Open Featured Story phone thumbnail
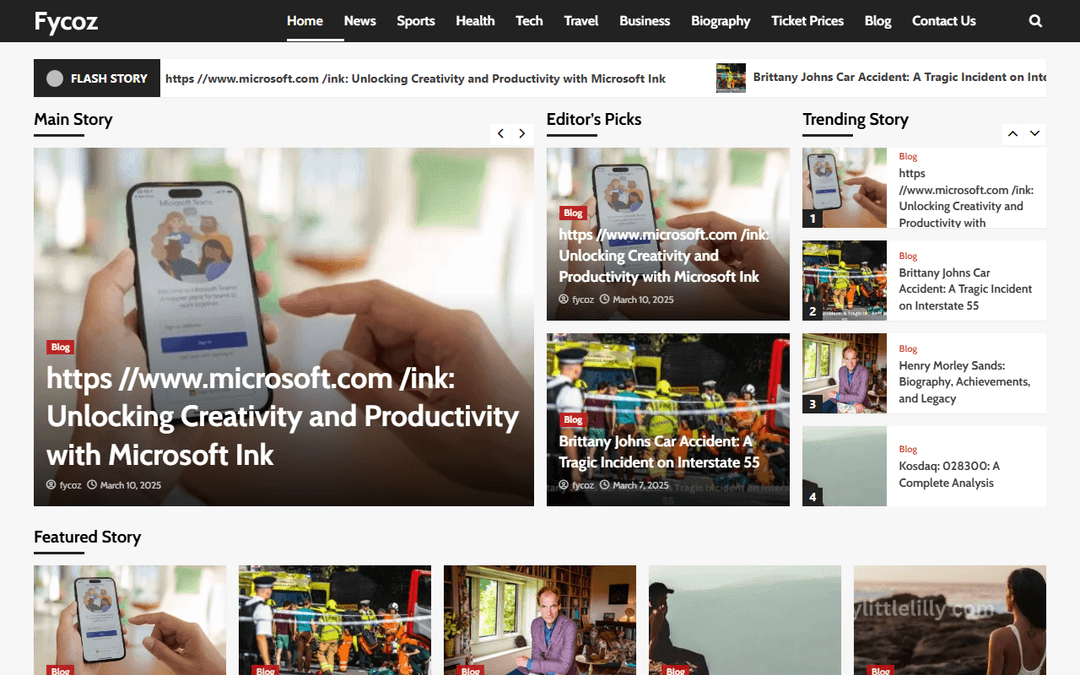 129,620
